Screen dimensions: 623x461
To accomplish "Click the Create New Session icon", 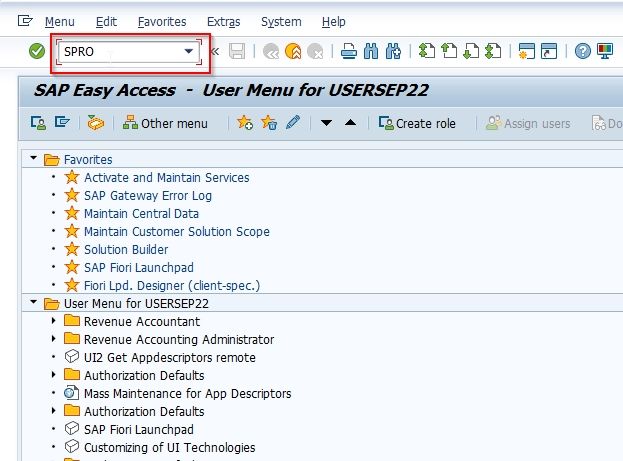I will 527,51.
